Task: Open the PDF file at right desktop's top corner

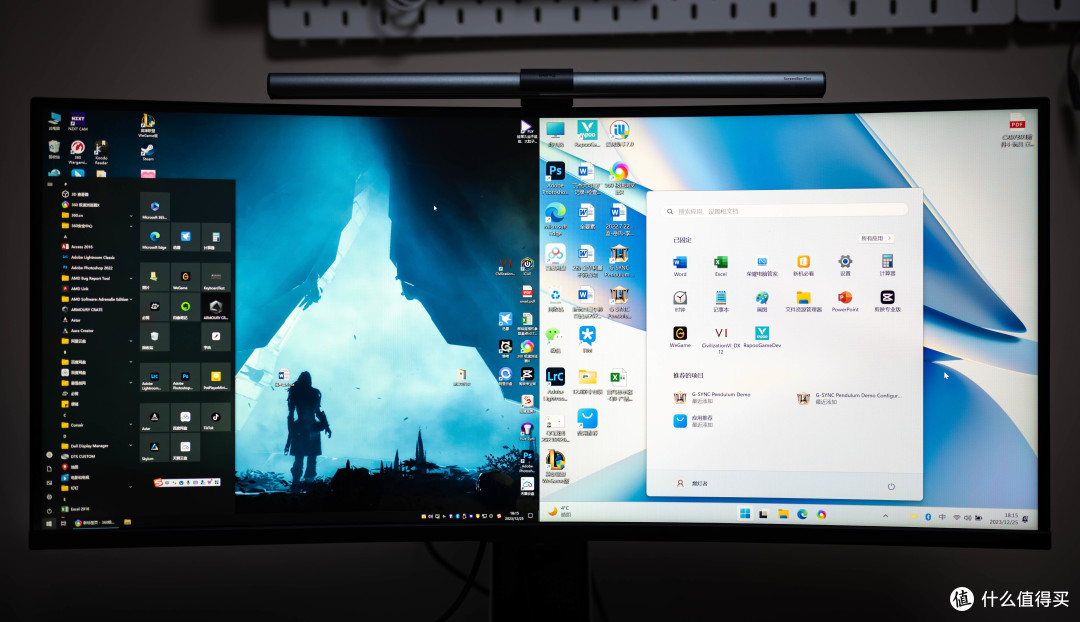Action: [1017, 130]
